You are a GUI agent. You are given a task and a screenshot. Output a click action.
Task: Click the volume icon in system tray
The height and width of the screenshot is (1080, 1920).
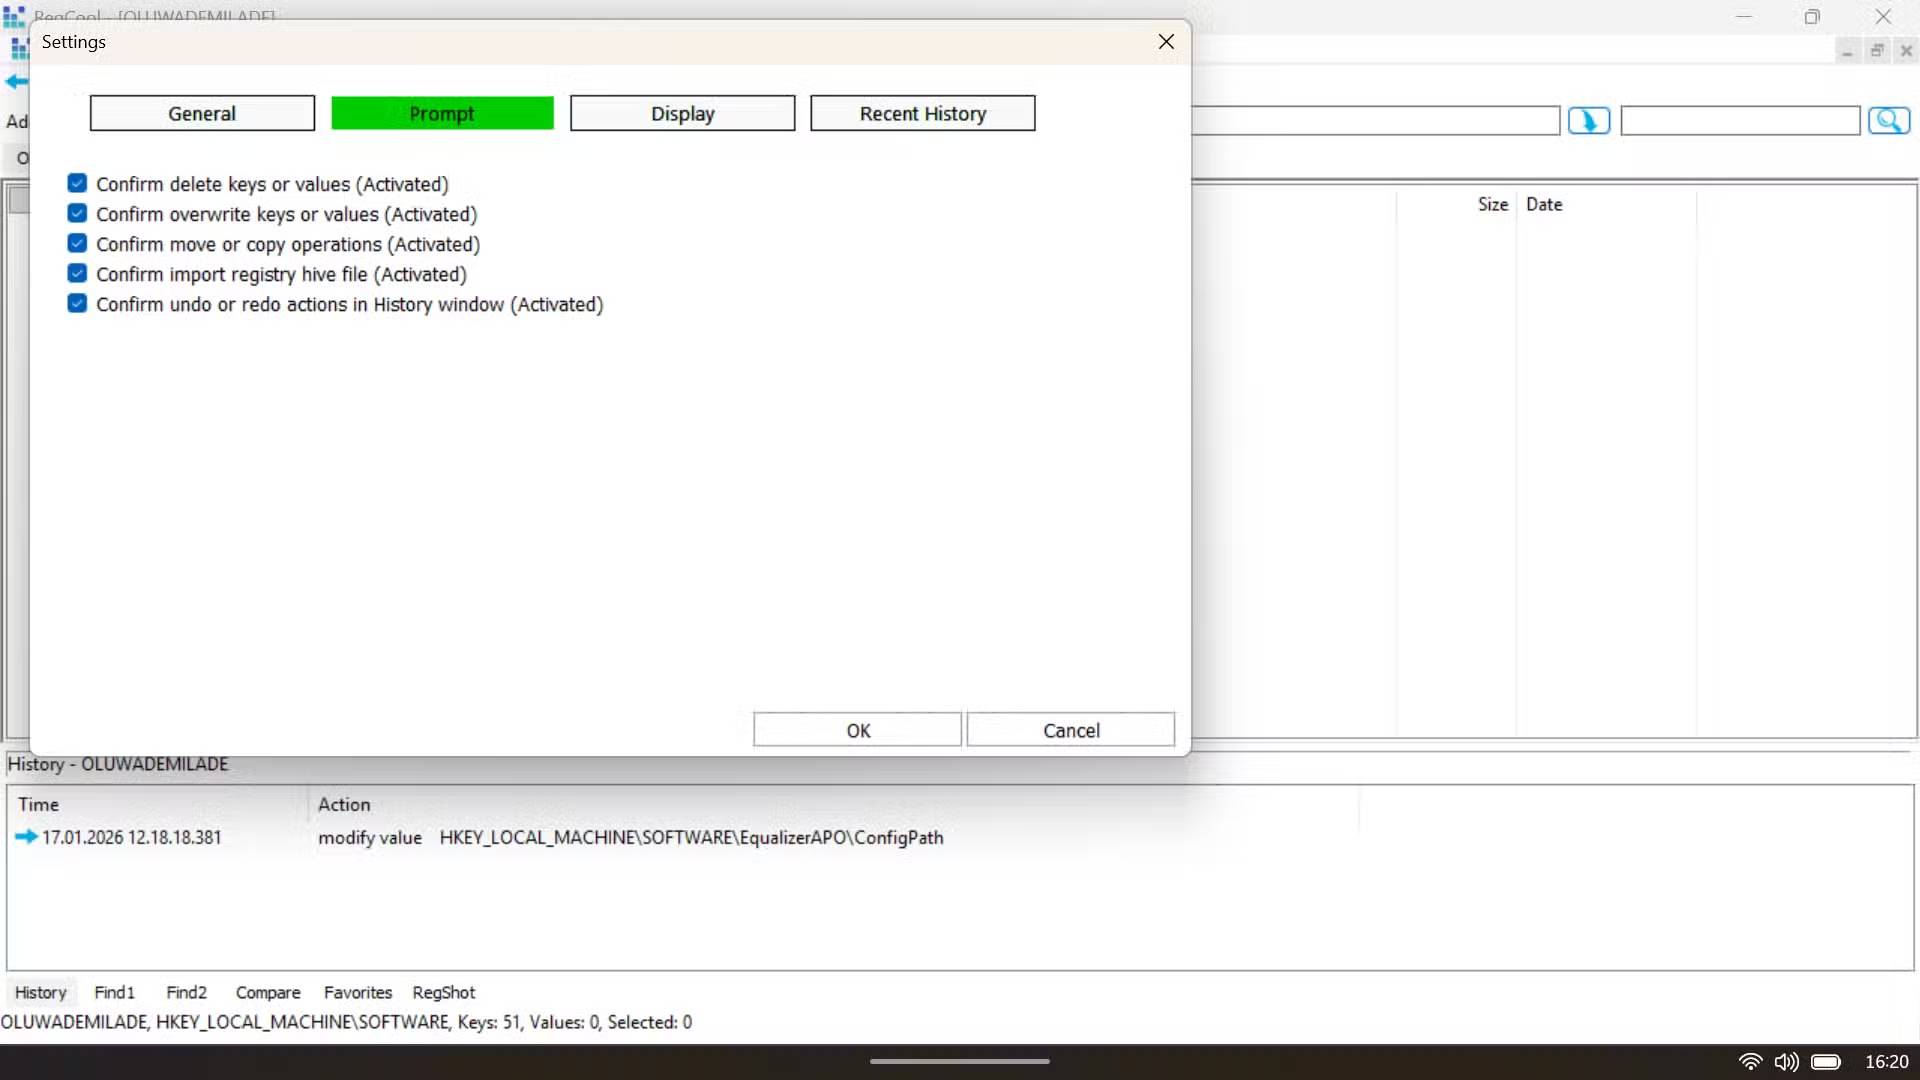(1787, 1062)
